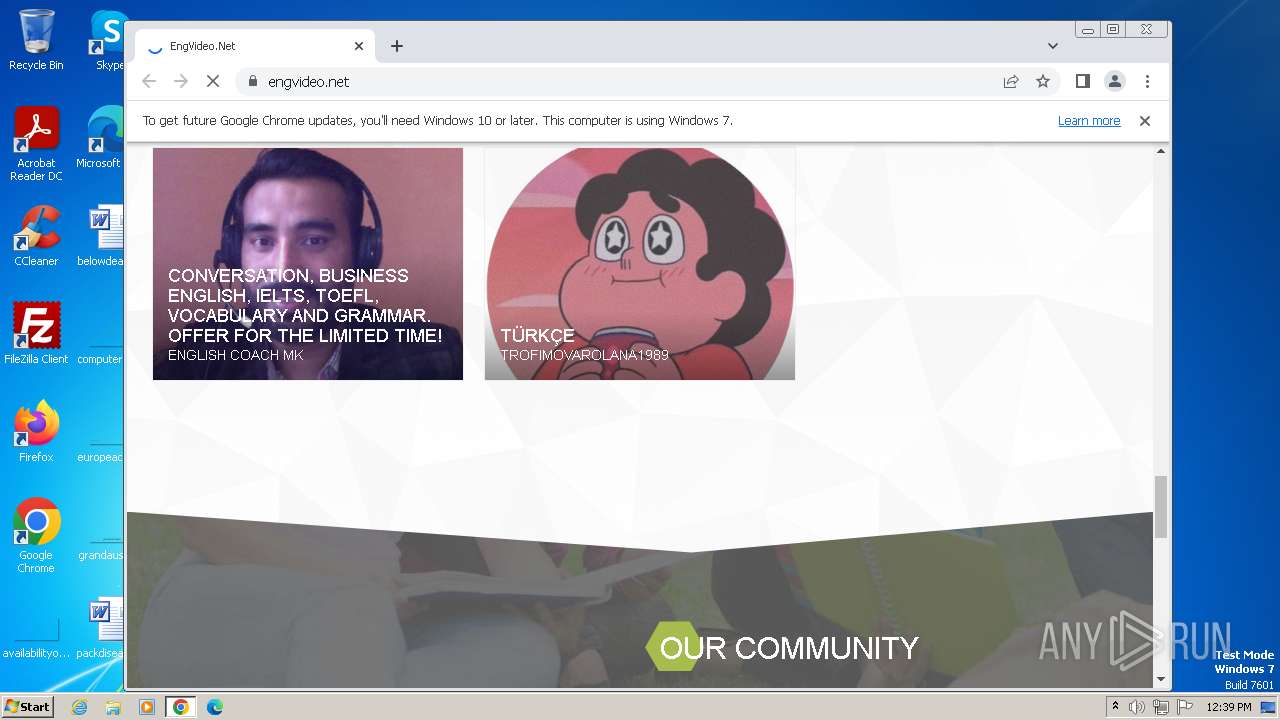Open the volume speaker tray icon

point(1137,707)
